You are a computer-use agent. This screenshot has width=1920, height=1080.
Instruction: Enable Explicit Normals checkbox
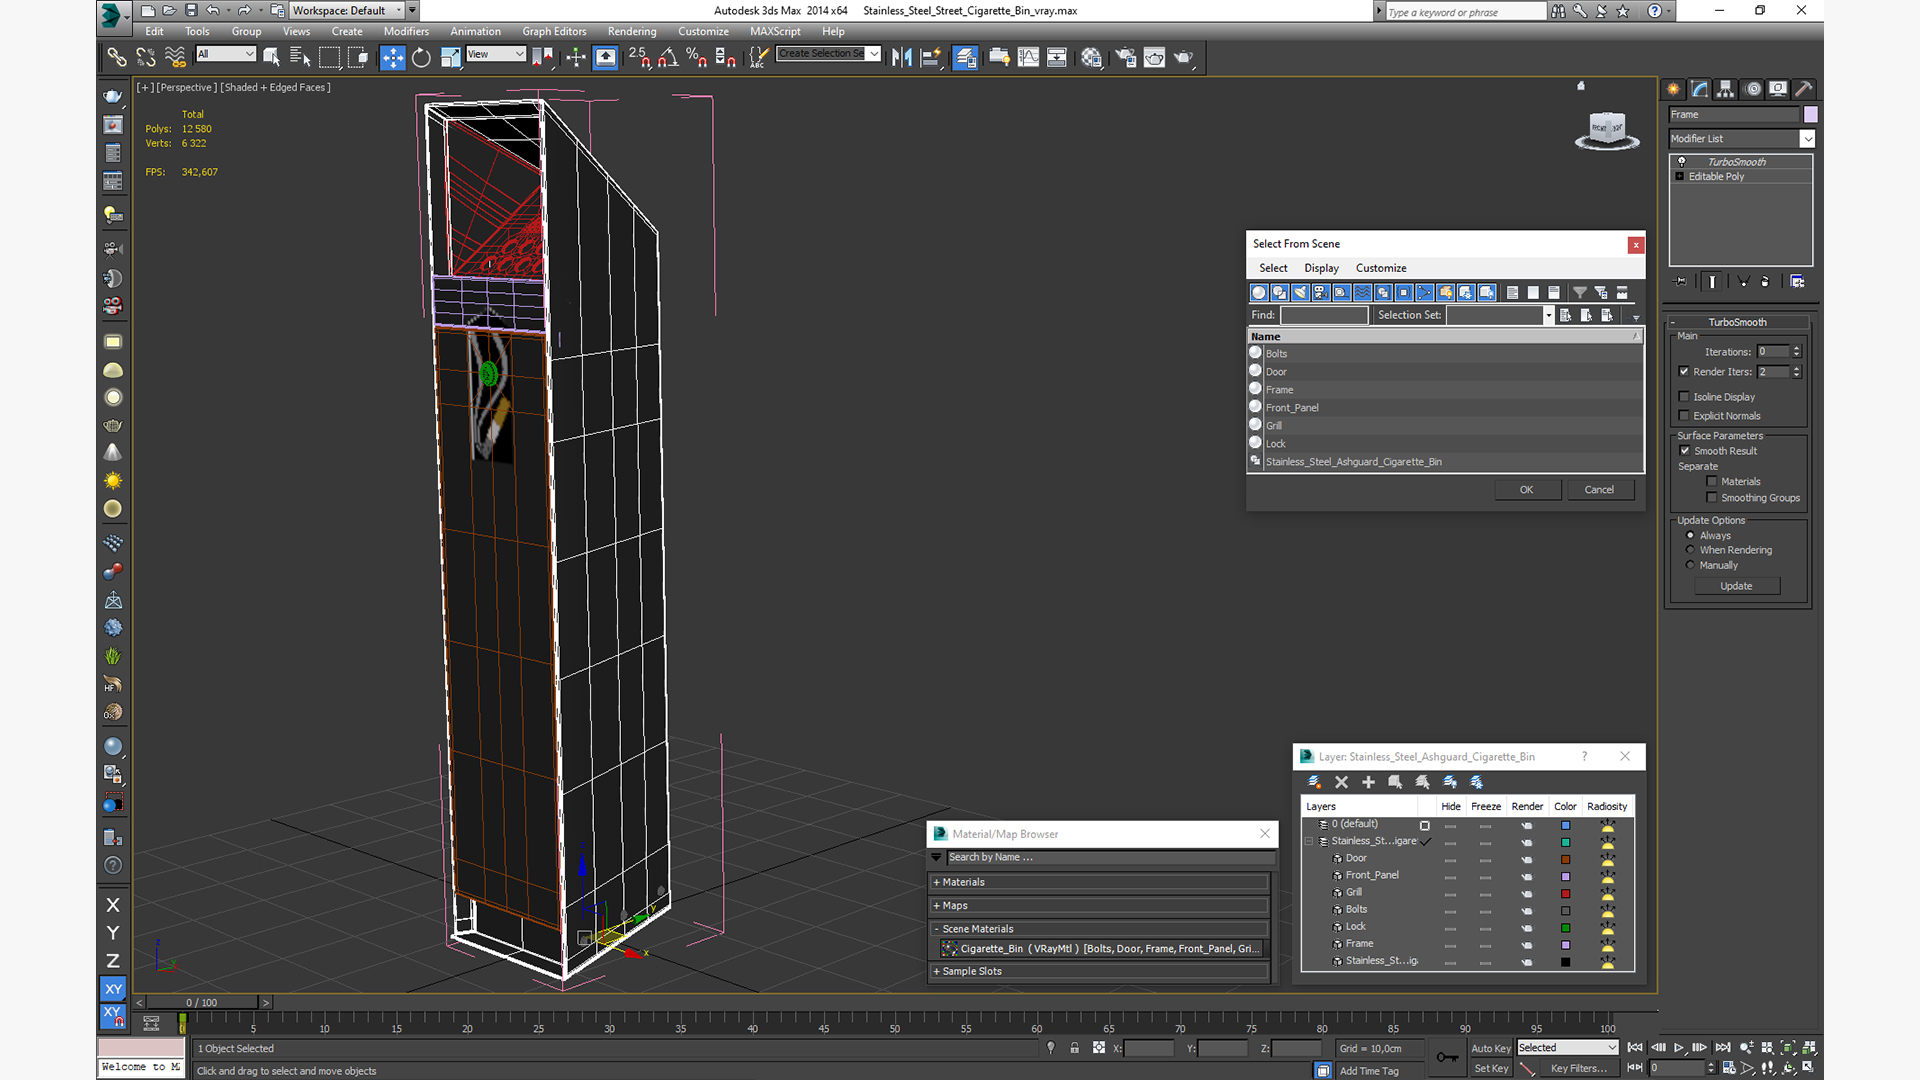click(x=1684, y=416)
